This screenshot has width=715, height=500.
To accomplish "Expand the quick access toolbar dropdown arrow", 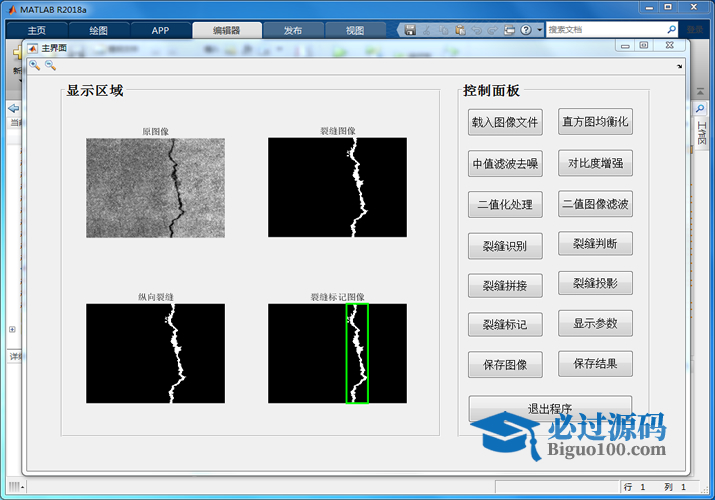I will tap(540, 30).
